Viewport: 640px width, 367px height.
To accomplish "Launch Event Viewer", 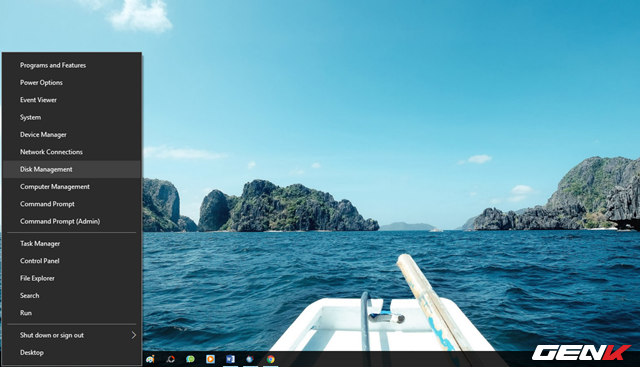I will tap(72, 100).
